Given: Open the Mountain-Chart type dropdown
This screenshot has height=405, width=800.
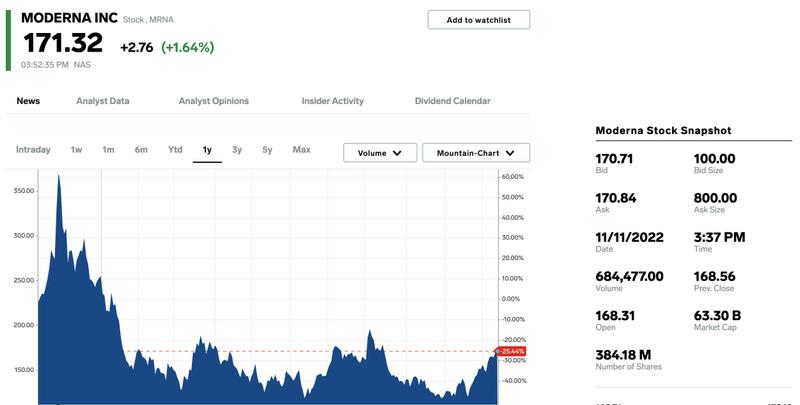Looking at the screenshot, I should 476,153.
